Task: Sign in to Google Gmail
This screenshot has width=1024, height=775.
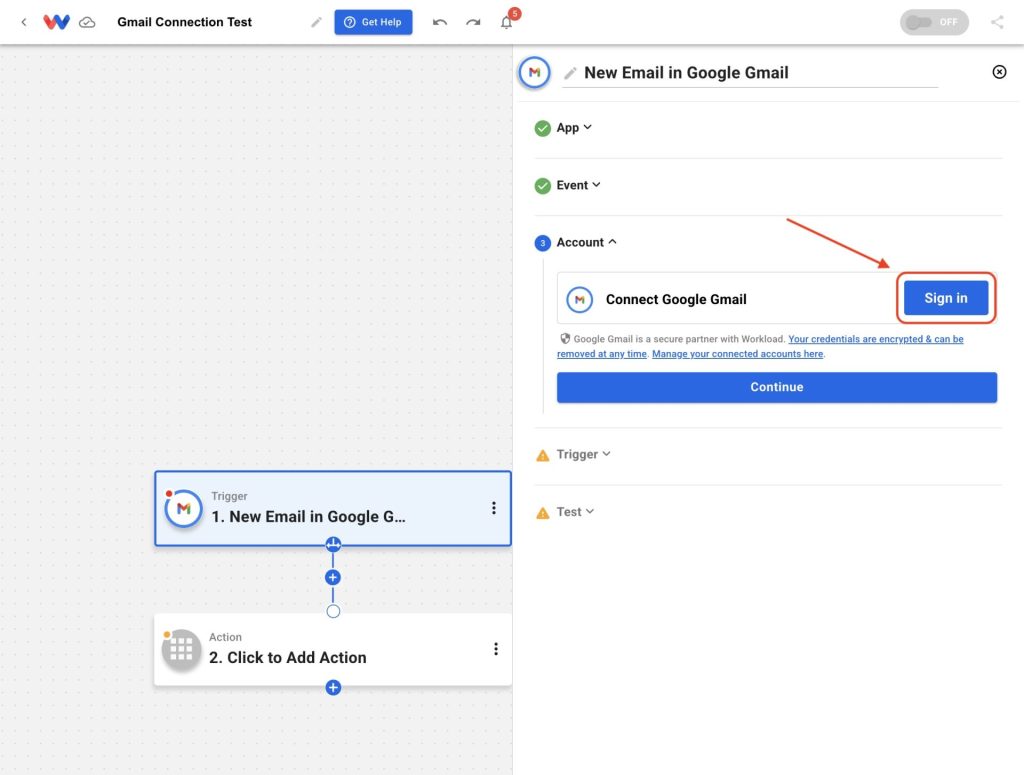Action: [x=946, y=298]
